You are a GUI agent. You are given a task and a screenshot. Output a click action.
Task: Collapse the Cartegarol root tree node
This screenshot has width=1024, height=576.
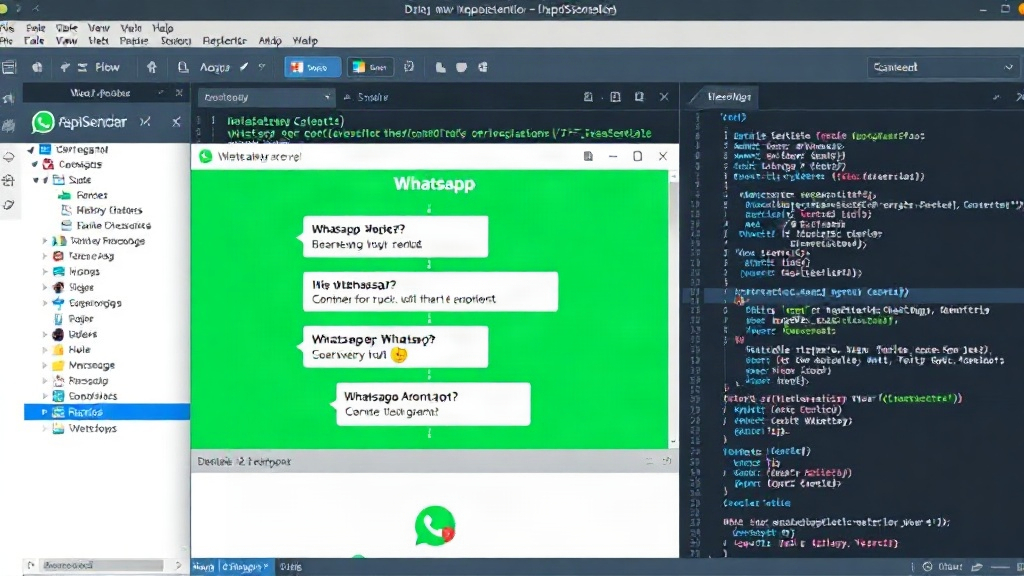31,150
